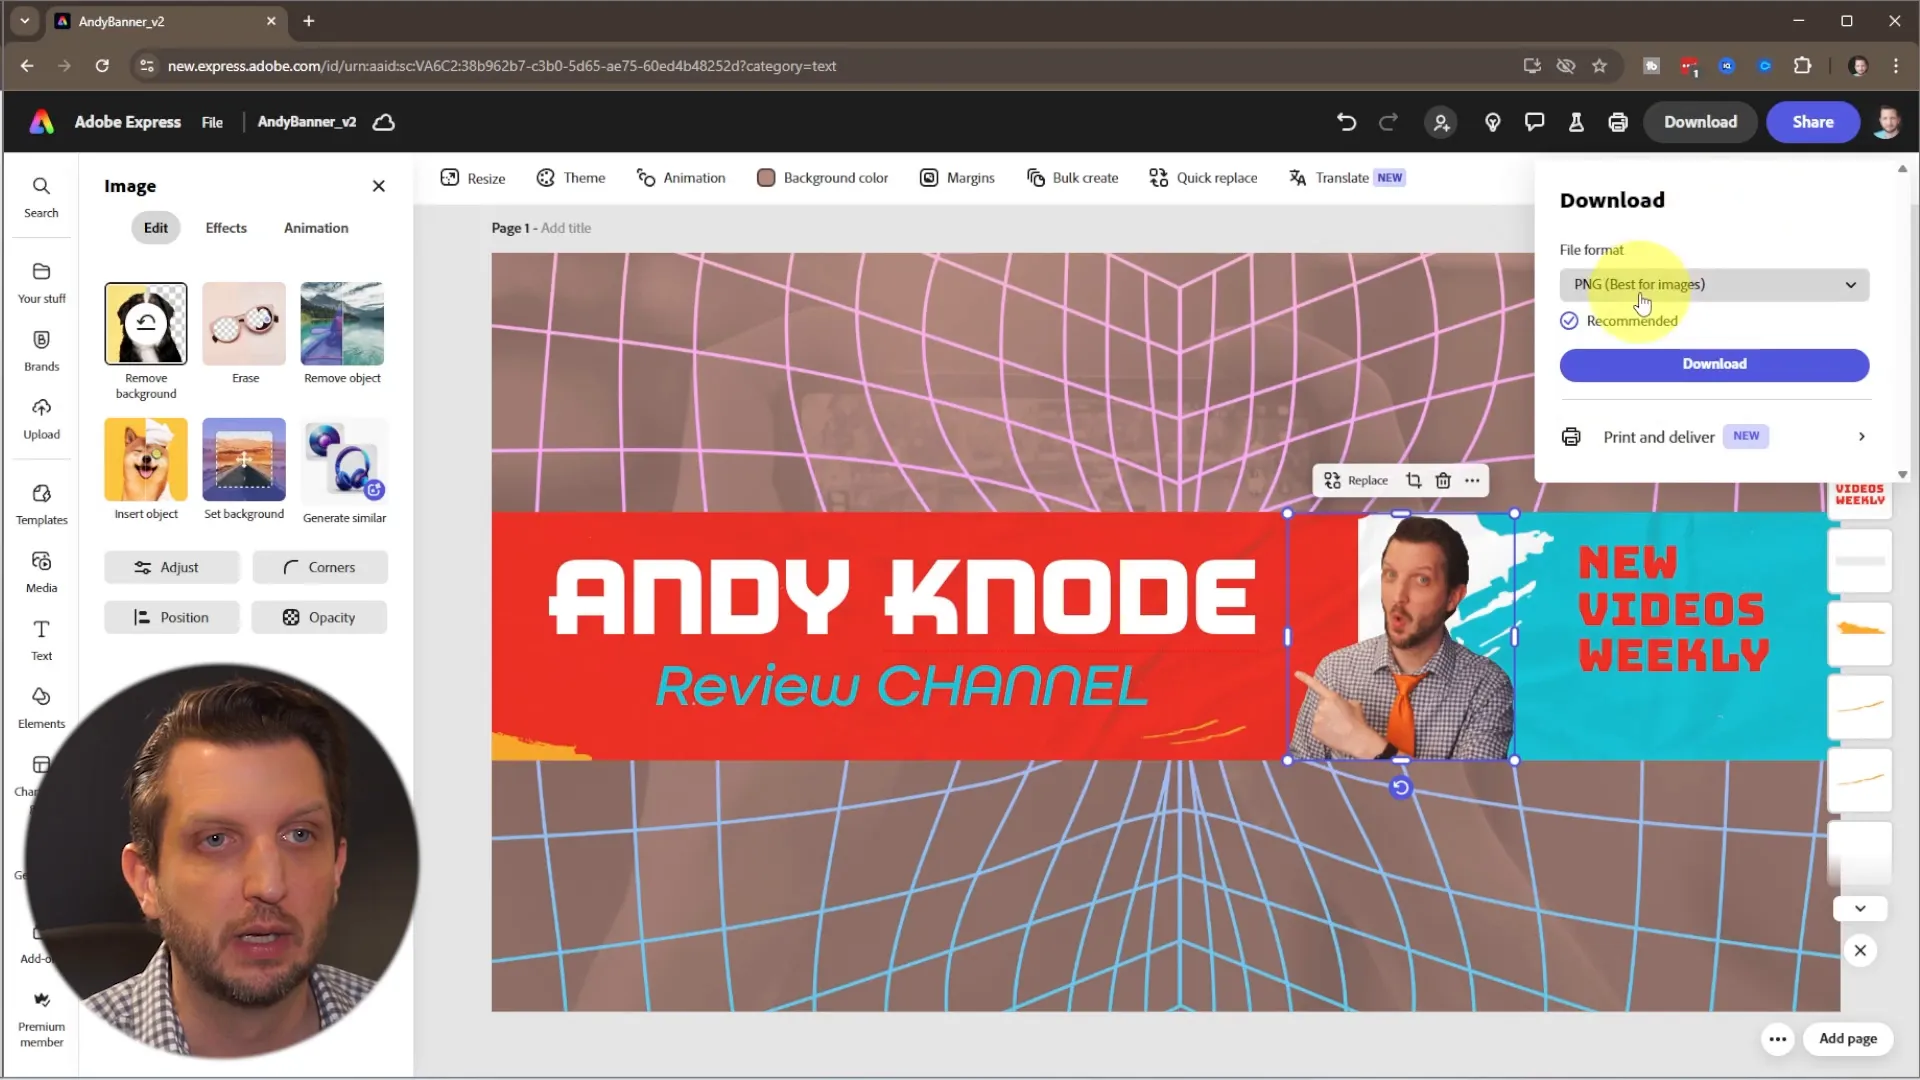This screenshot has width=1920, height=1080.
Task: Open the File menu
Action: [x=212, y=122]
